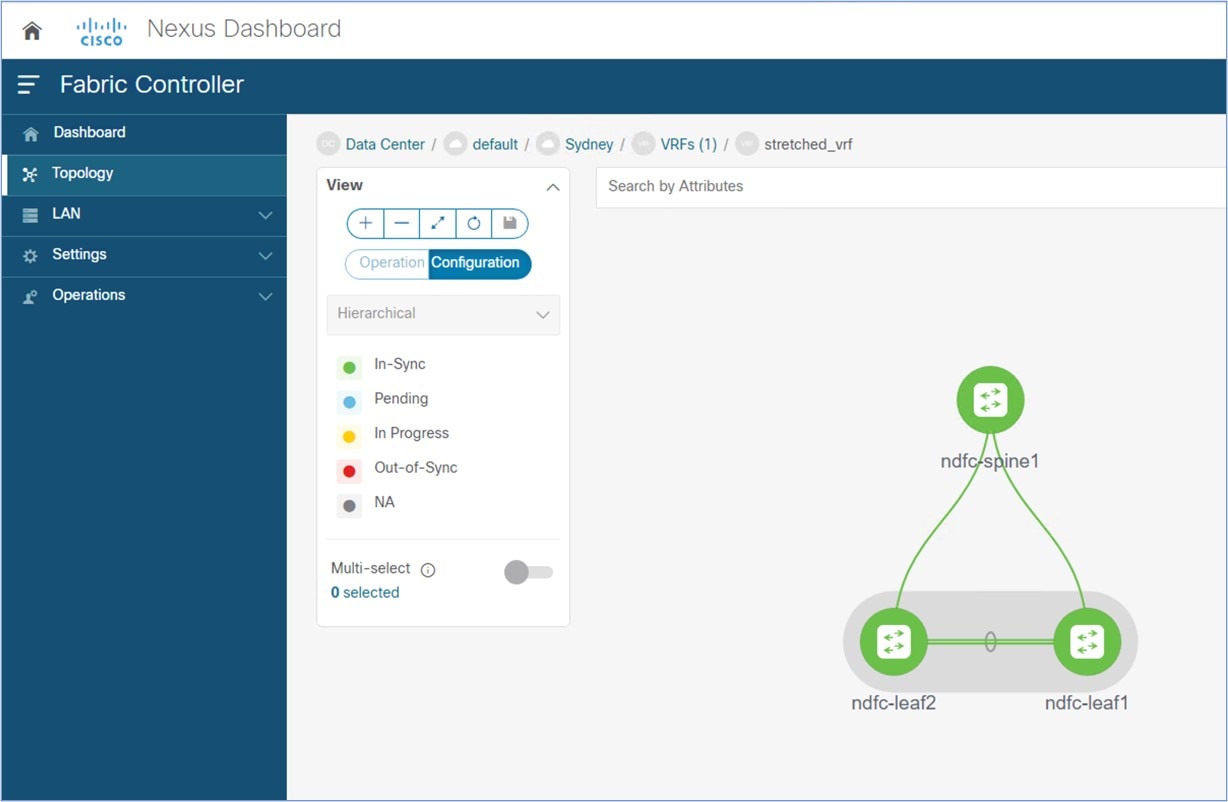Click the Home icon in the top bar
The height and width of the screenshot is (802, 1228).
click(x=32, y=31)
